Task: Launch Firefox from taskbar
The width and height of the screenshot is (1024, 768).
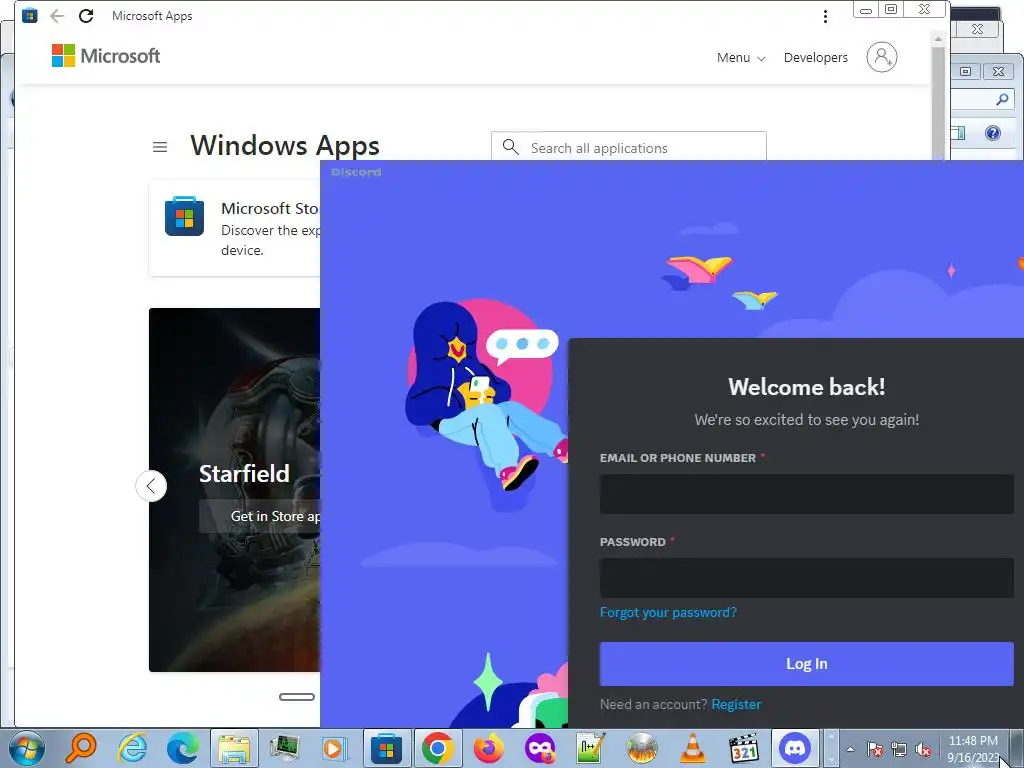Action: [488, 748]
